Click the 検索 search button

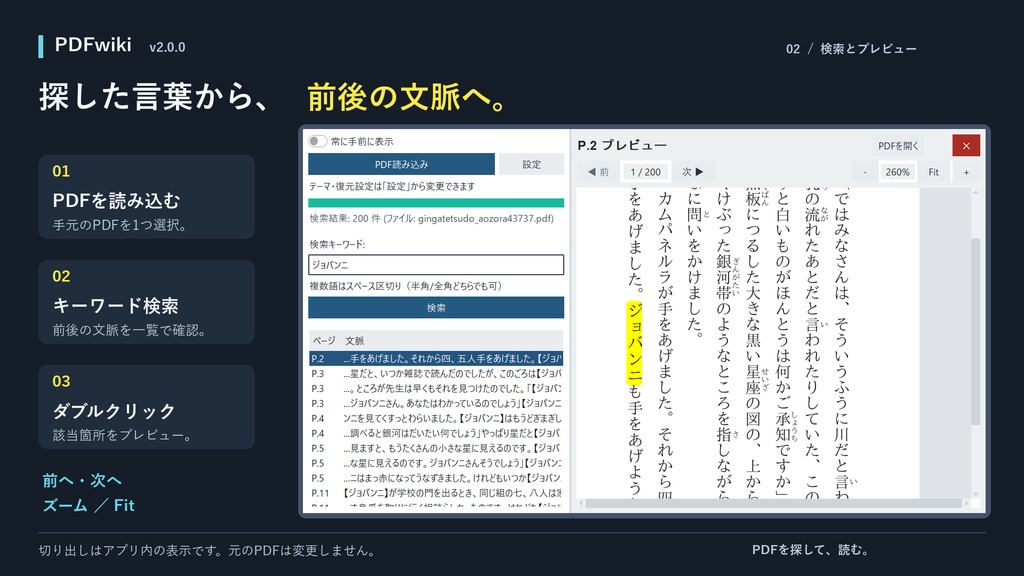pyautogui.click(x=436, y=308)
